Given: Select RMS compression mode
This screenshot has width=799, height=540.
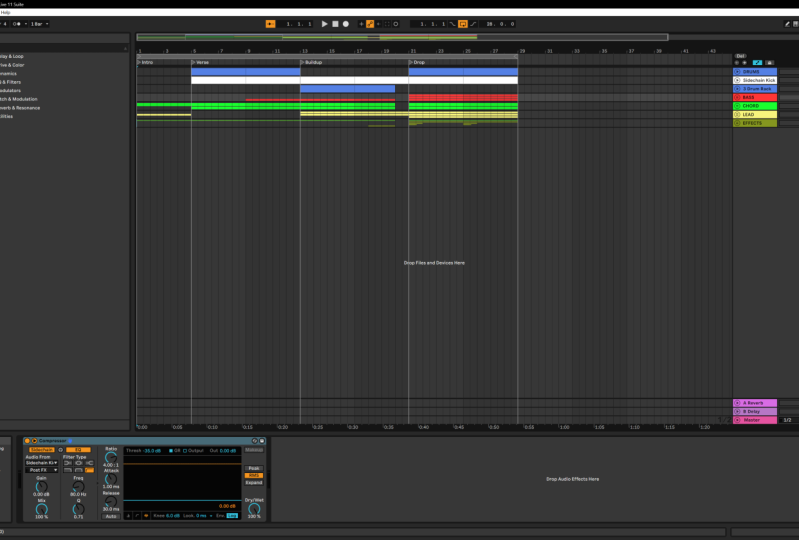Looking at the screenshot, I should 254,475.
